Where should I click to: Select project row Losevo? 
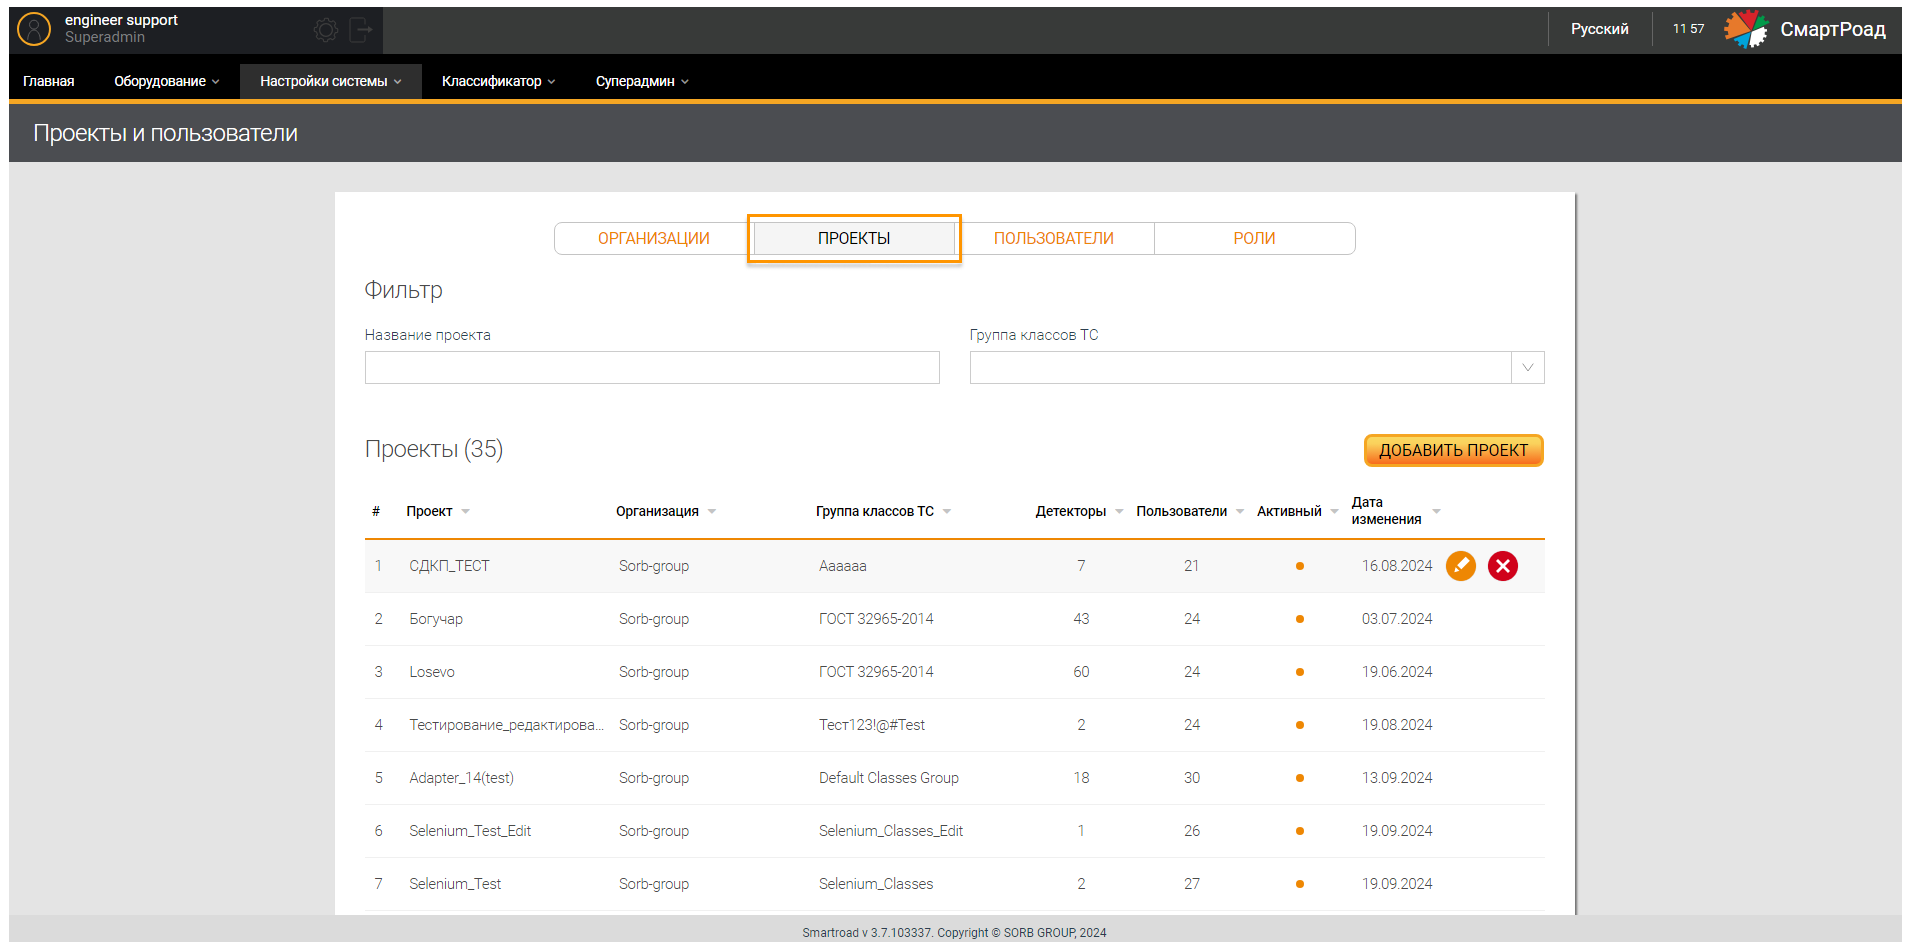tap(954, 672)
